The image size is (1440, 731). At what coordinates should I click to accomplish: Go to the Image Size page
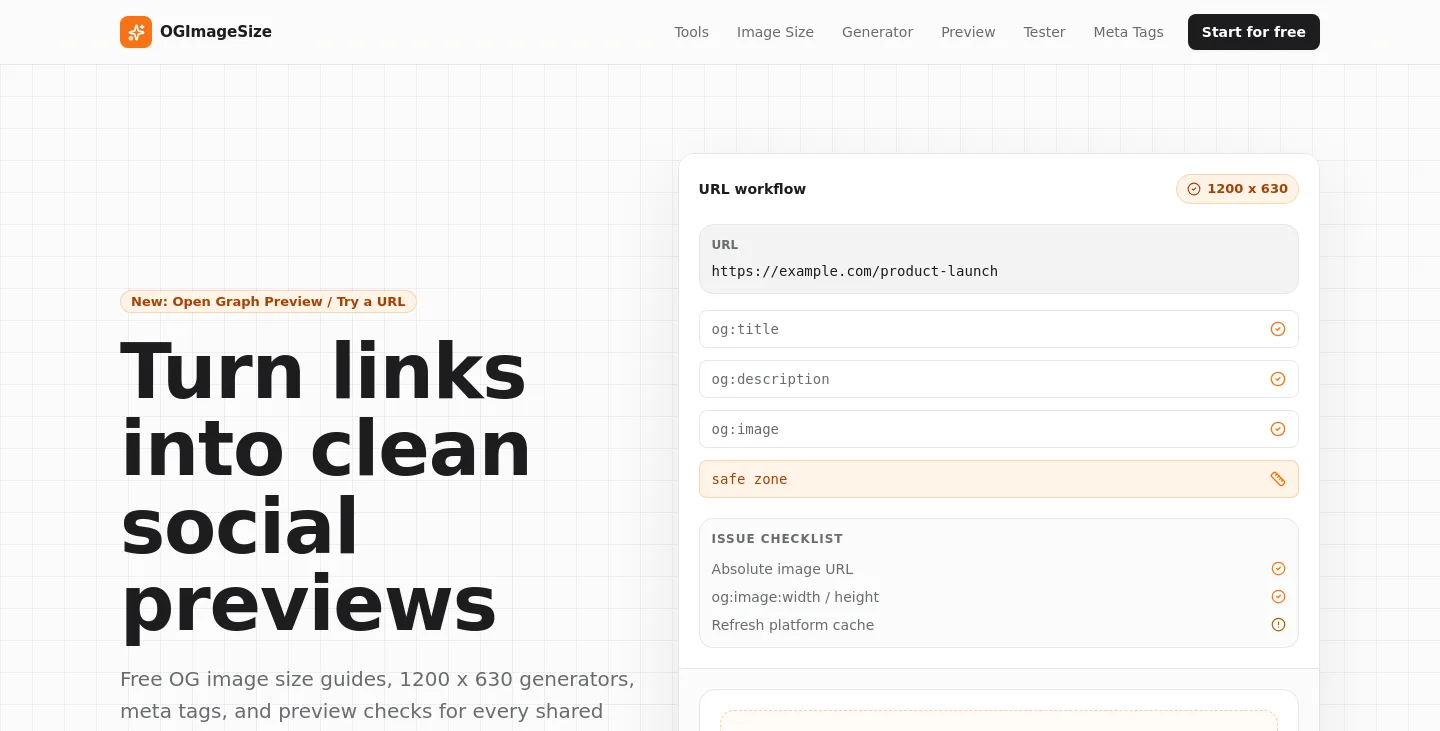point(775,32)
